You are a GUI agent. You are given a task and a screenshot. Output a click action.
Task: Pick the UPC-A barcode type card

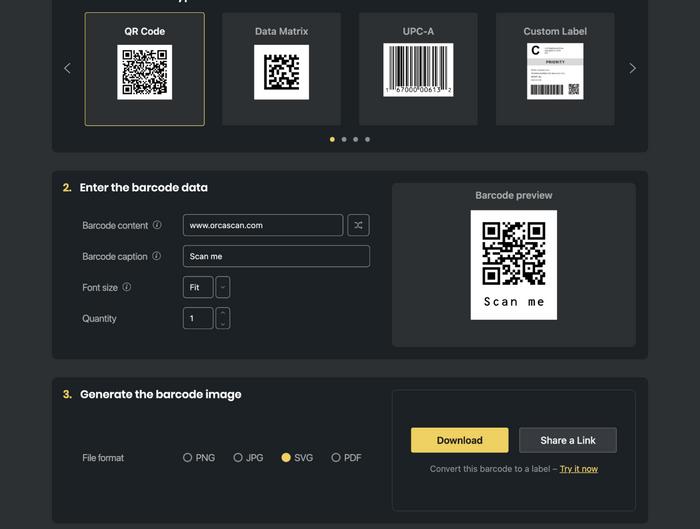coord(418,69)
